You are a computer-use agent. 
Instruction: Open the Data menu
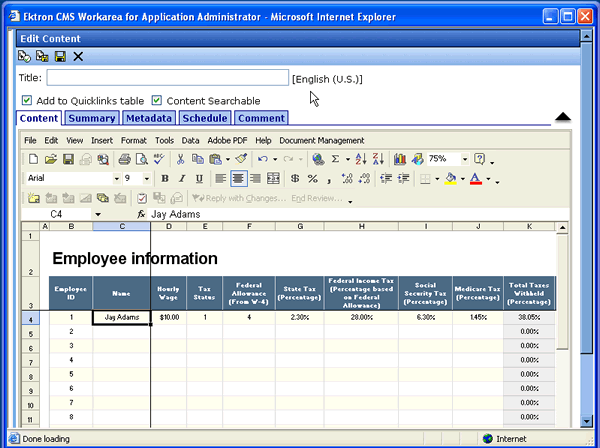[190, 140]
